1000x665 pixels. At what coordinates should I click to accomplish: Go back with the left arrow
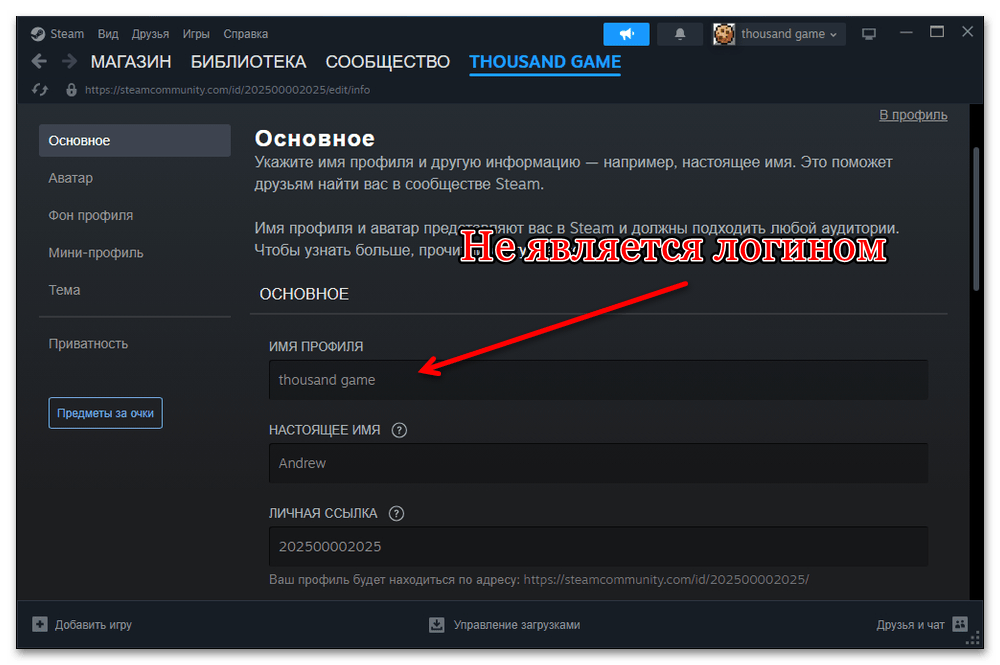point(40,62)
